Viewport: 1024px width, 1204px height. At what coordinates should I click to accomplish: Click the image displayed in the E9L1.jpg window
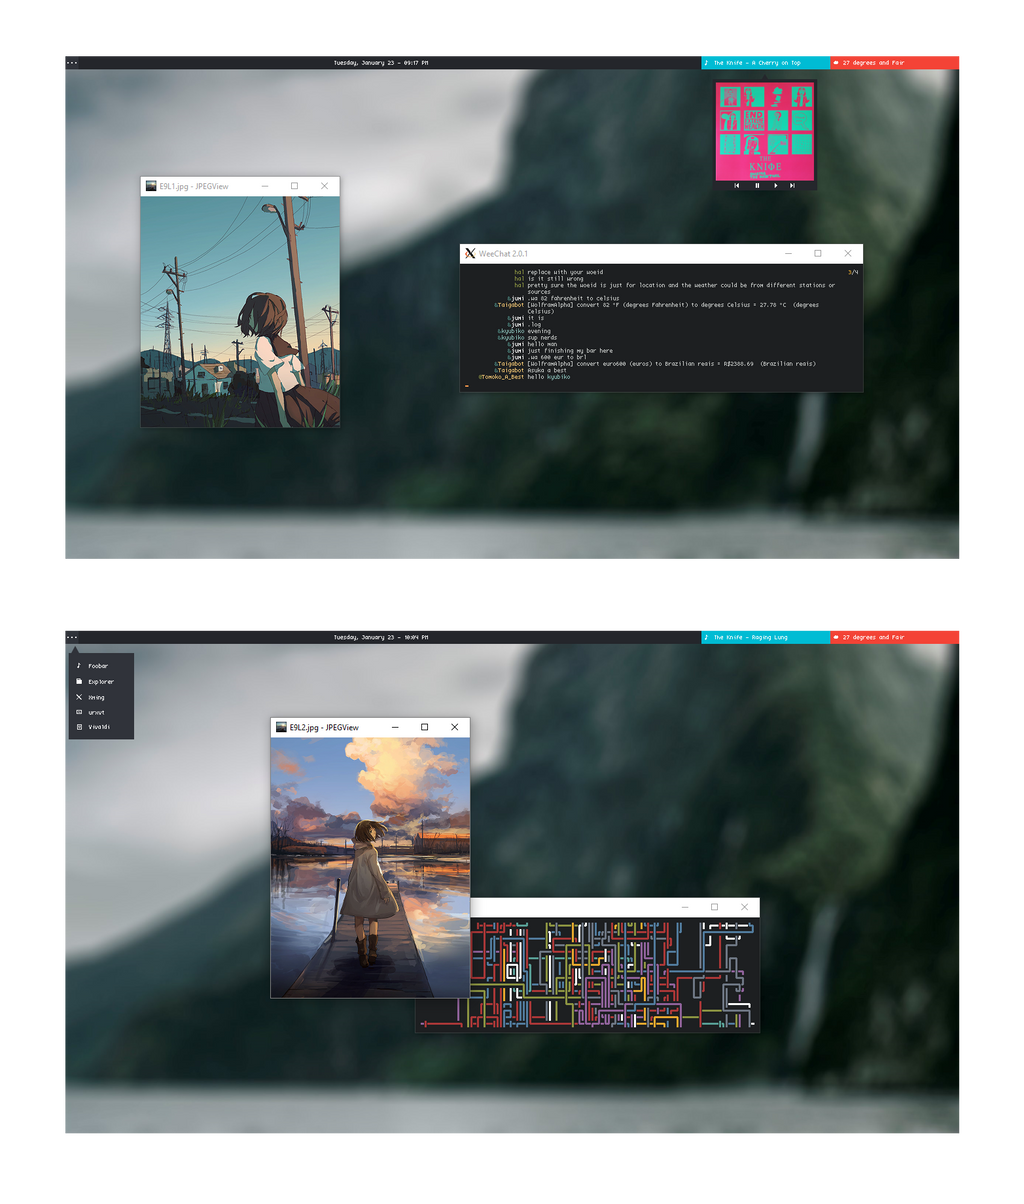(240, 311)
